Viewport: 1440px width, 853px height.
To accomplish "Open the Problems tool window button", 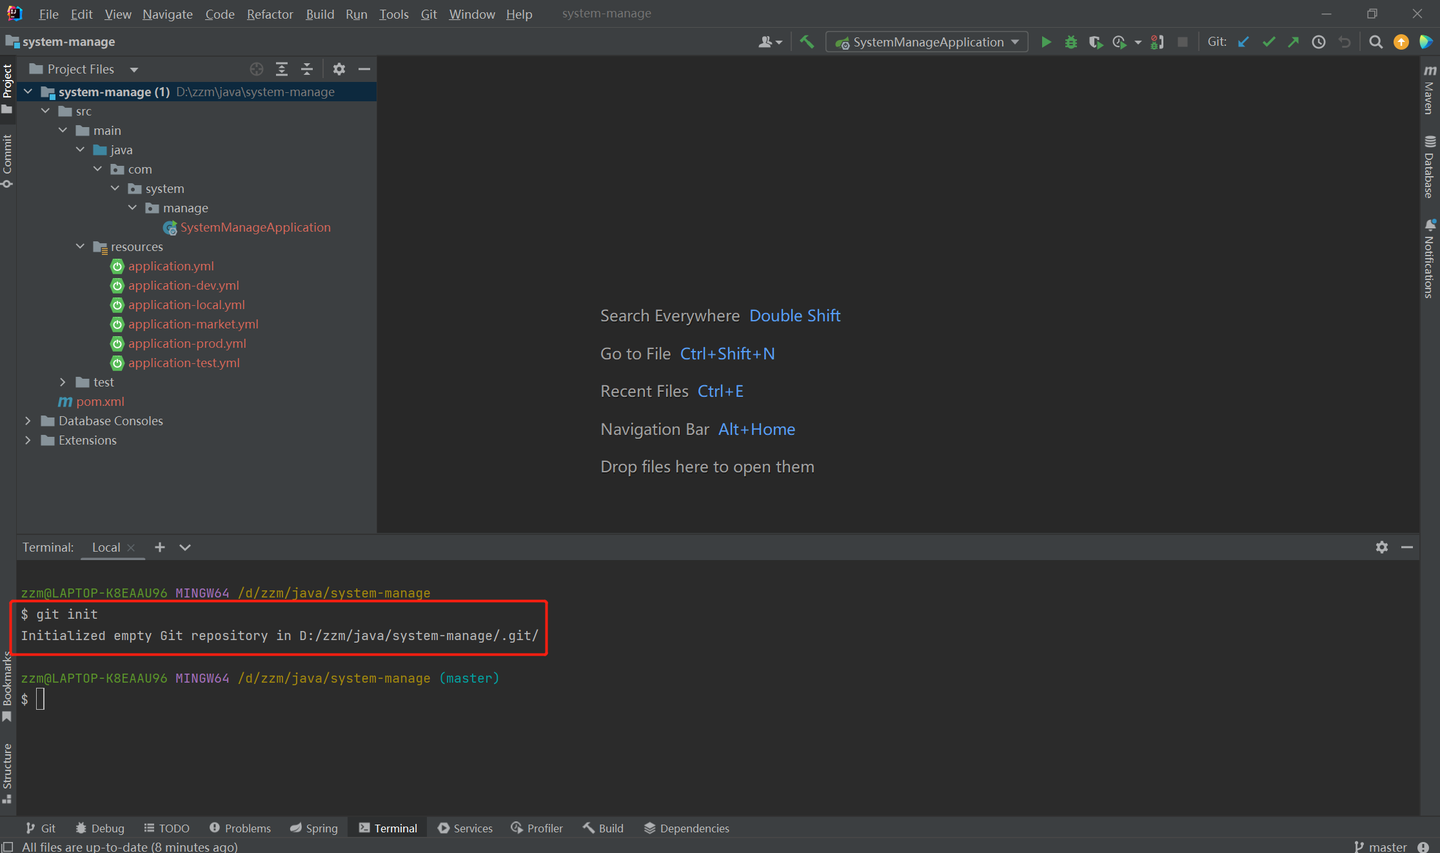I will 240,828.
